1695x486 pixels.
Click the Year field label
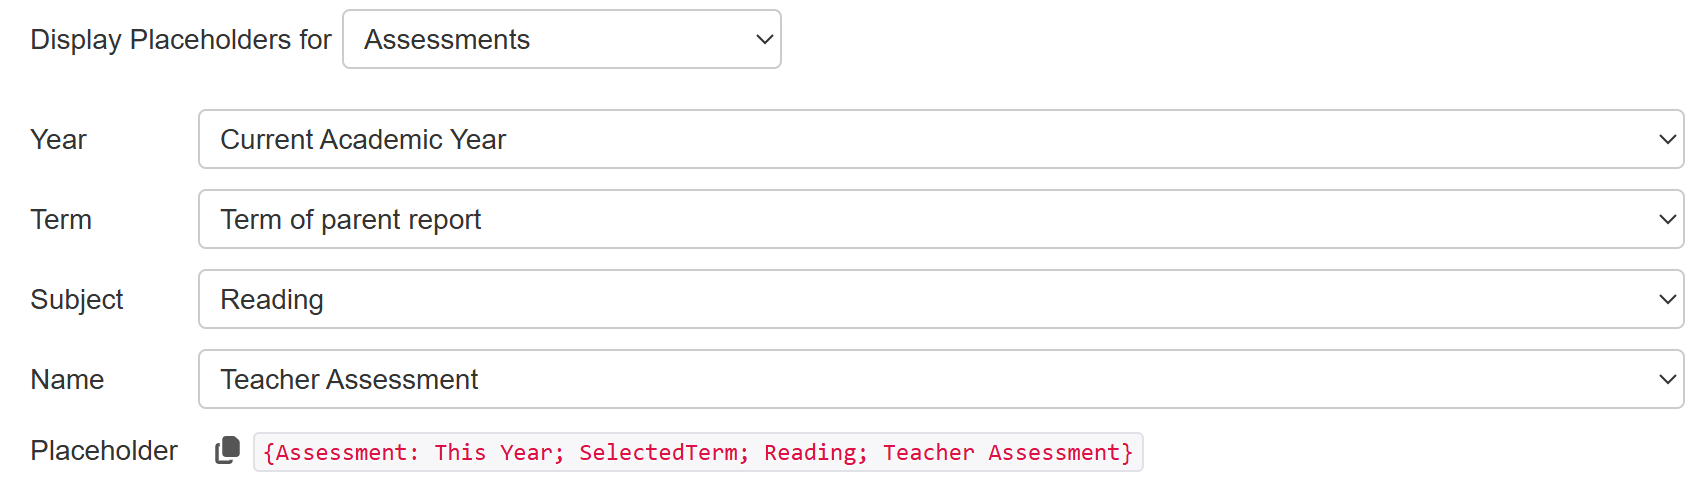[58, 140]
